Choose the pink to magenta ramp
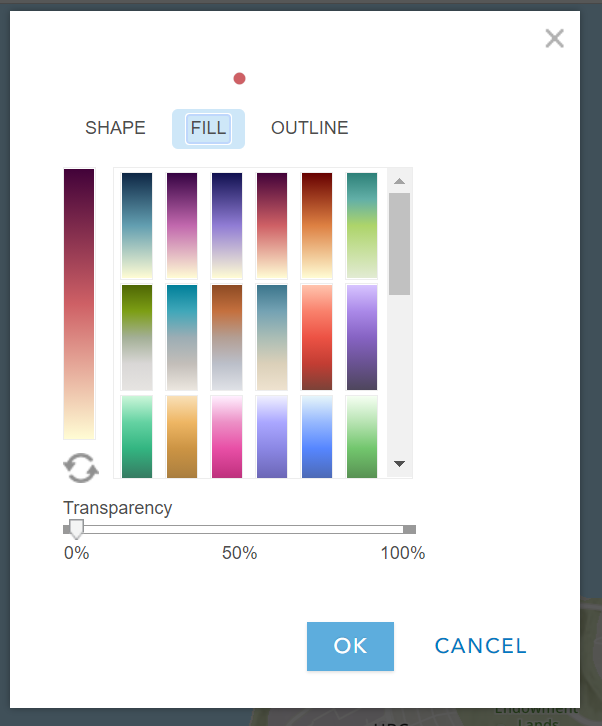The image size is (602, 726). click(227, 436)
